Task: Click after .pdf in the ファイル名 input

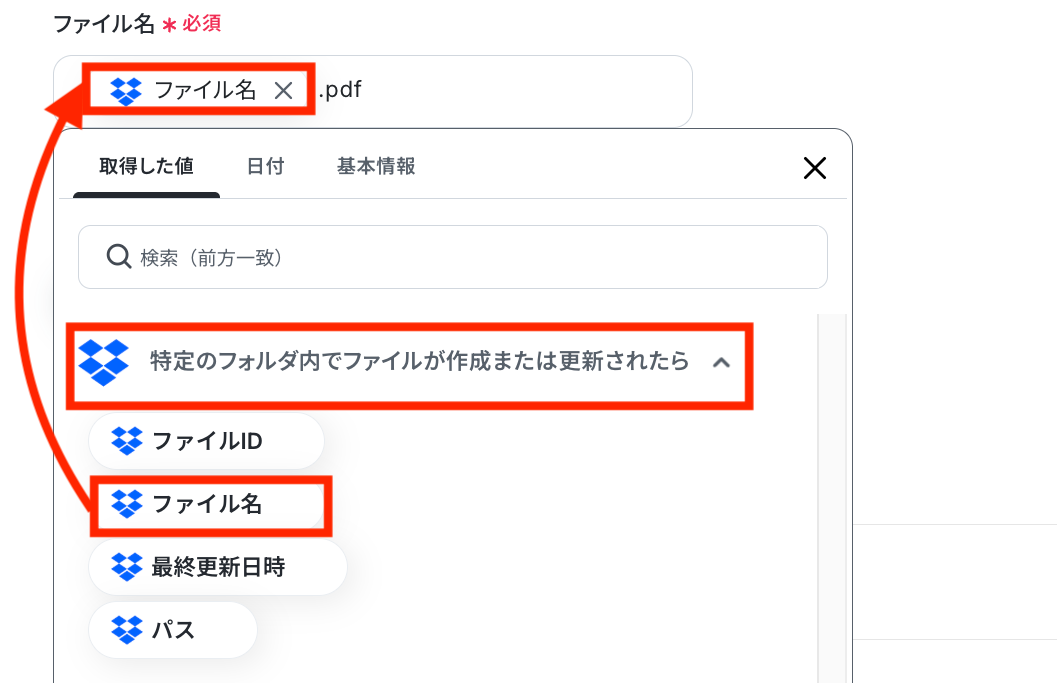Action: pos(526,90)
